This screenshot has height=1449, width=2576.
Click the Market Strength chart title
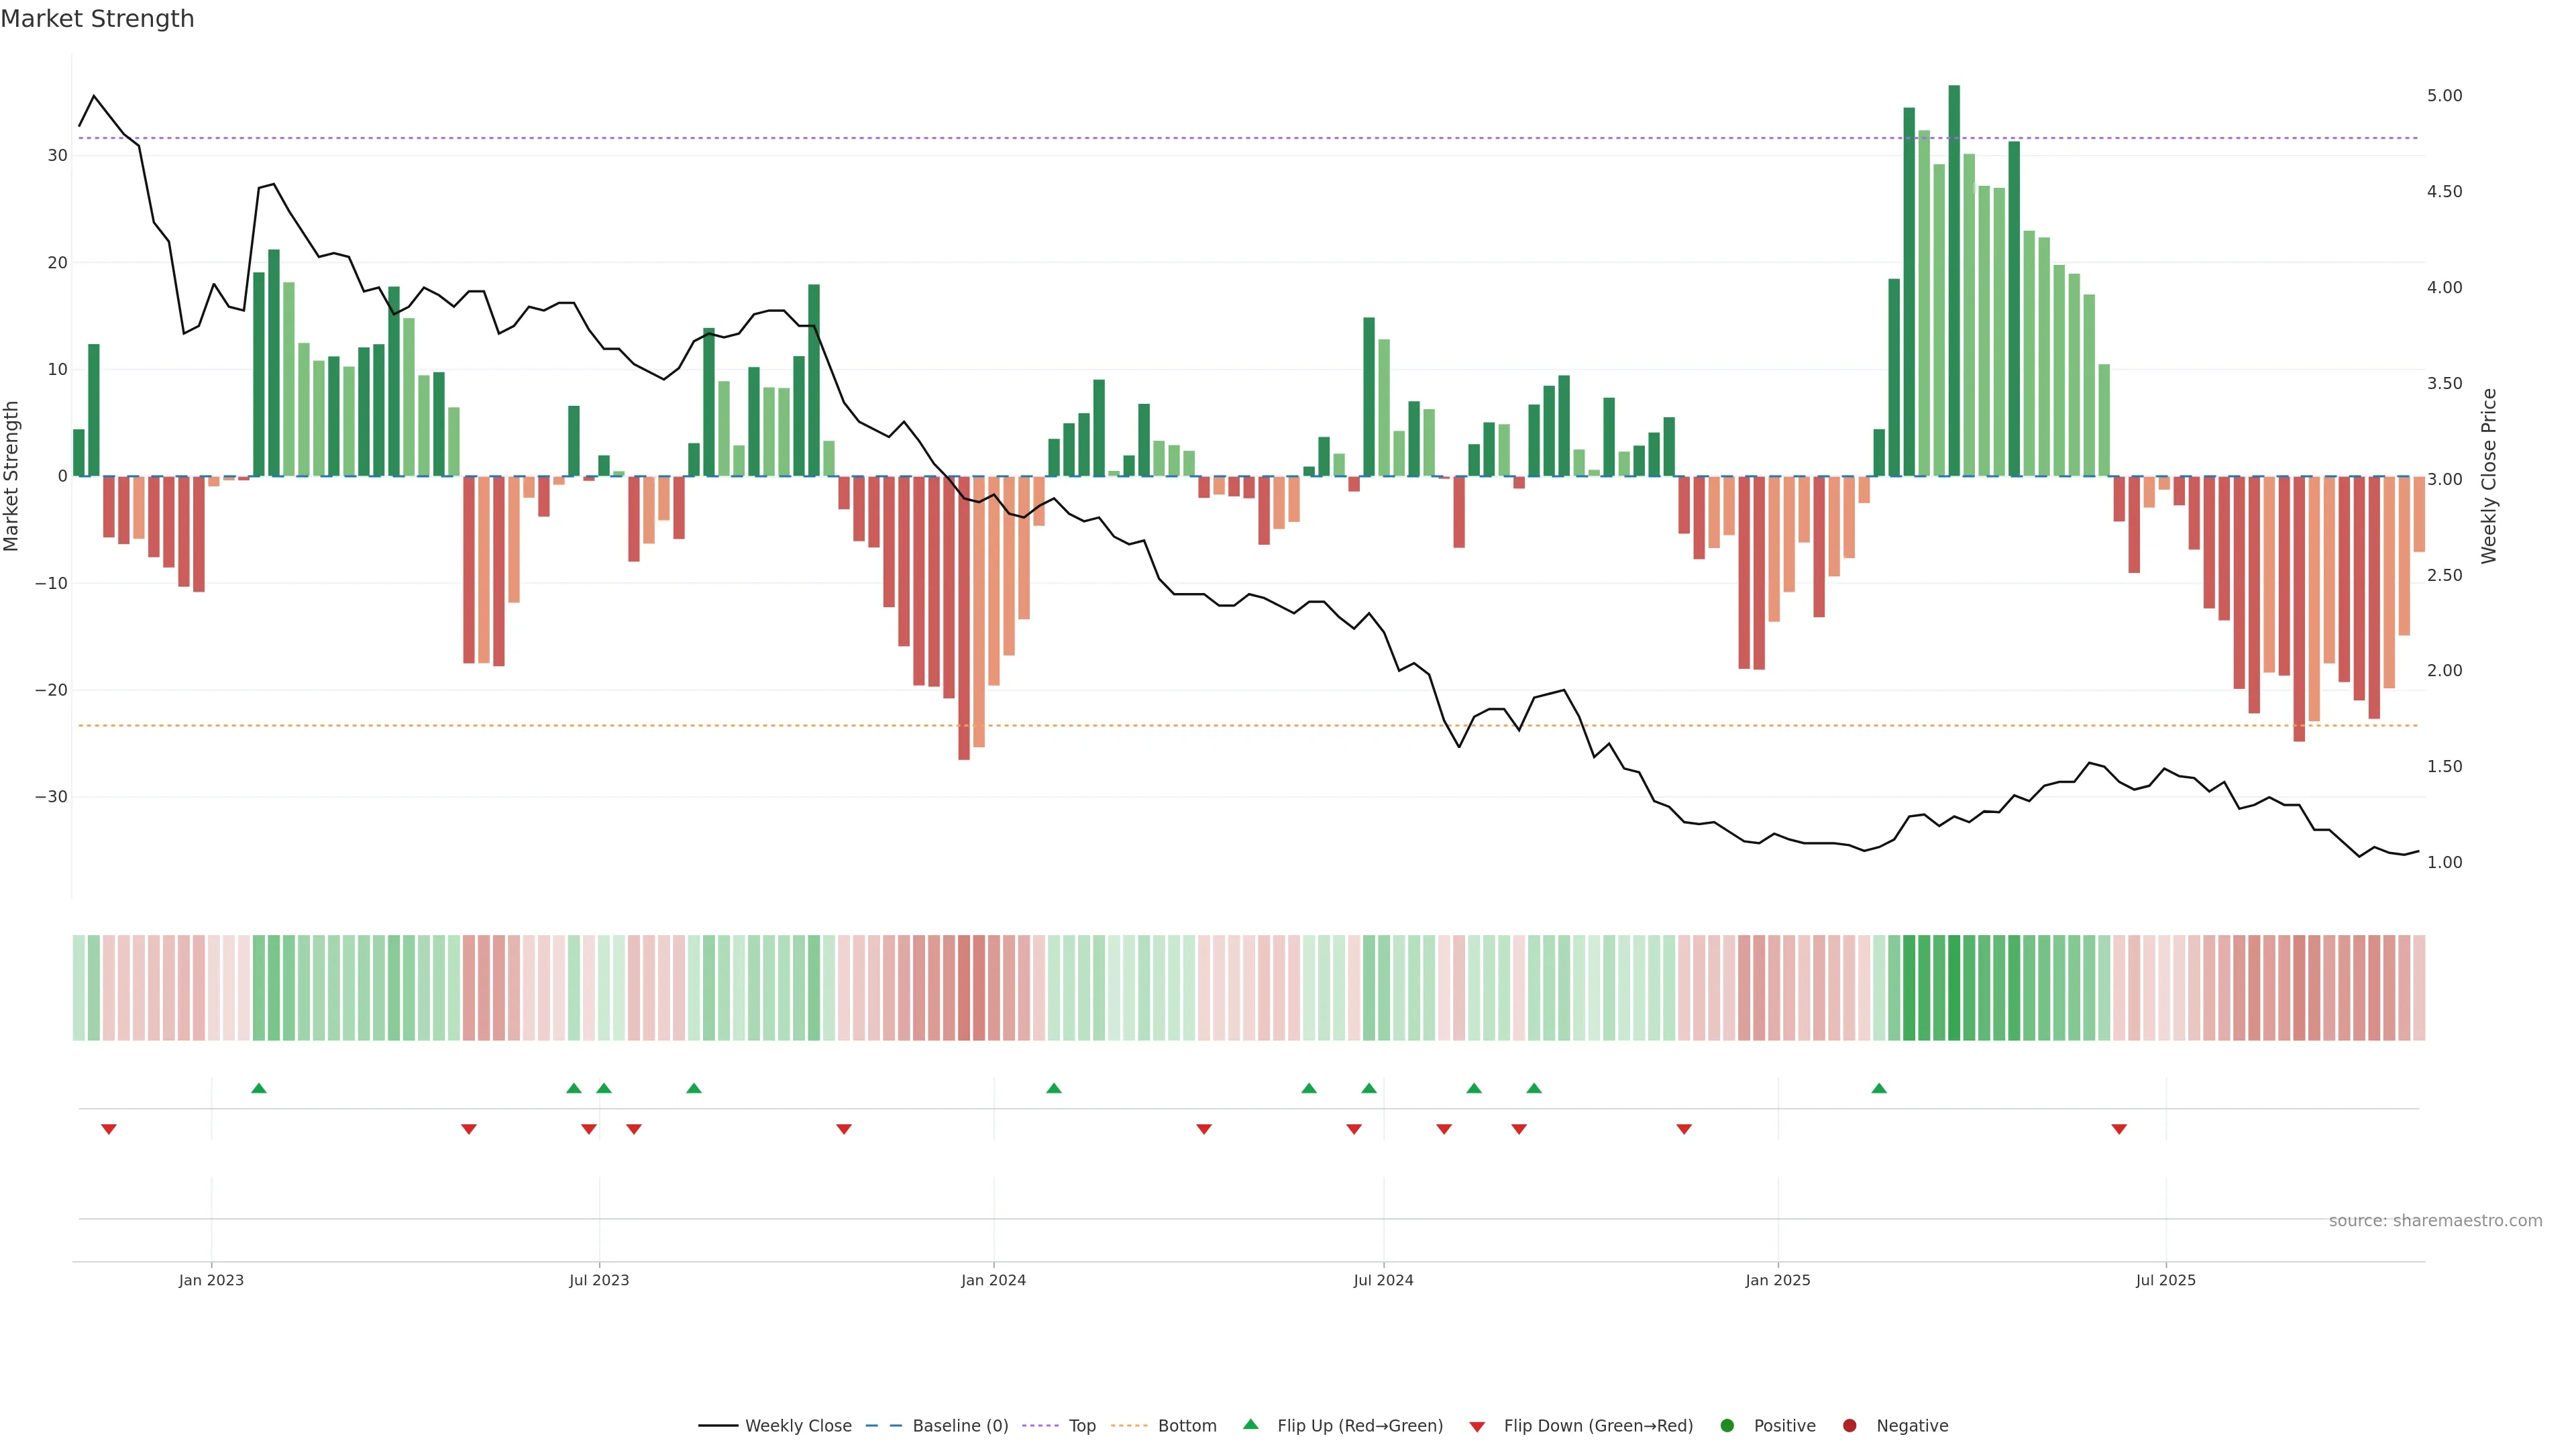pyautogui.click(x=97, y=19)
